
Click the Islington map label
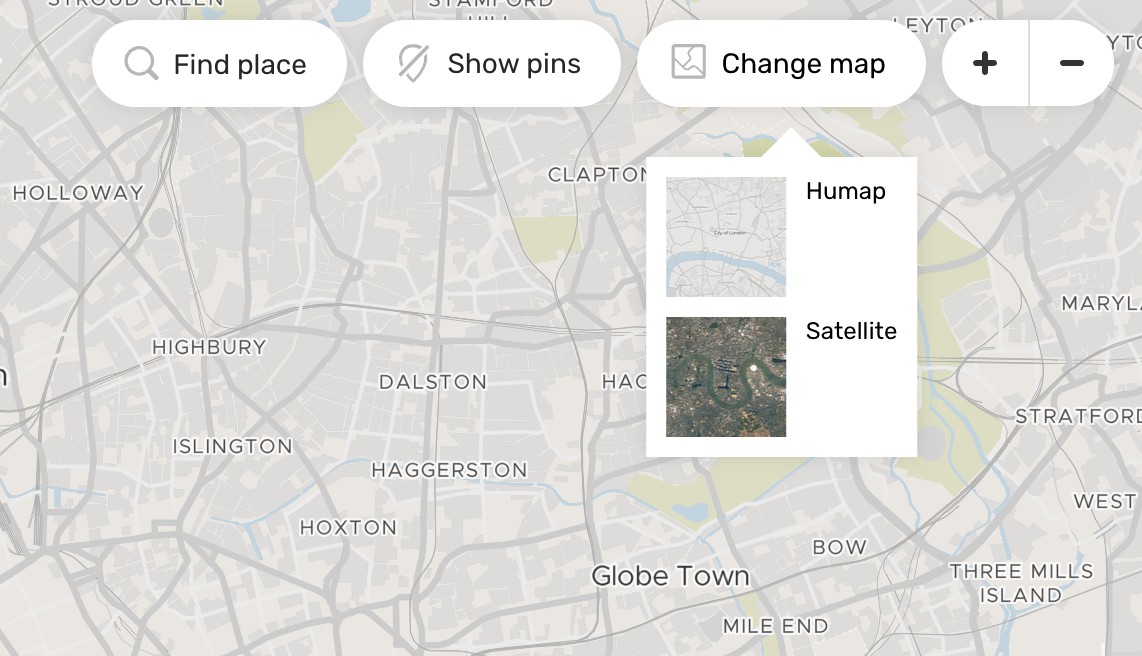tap(232, 445)
